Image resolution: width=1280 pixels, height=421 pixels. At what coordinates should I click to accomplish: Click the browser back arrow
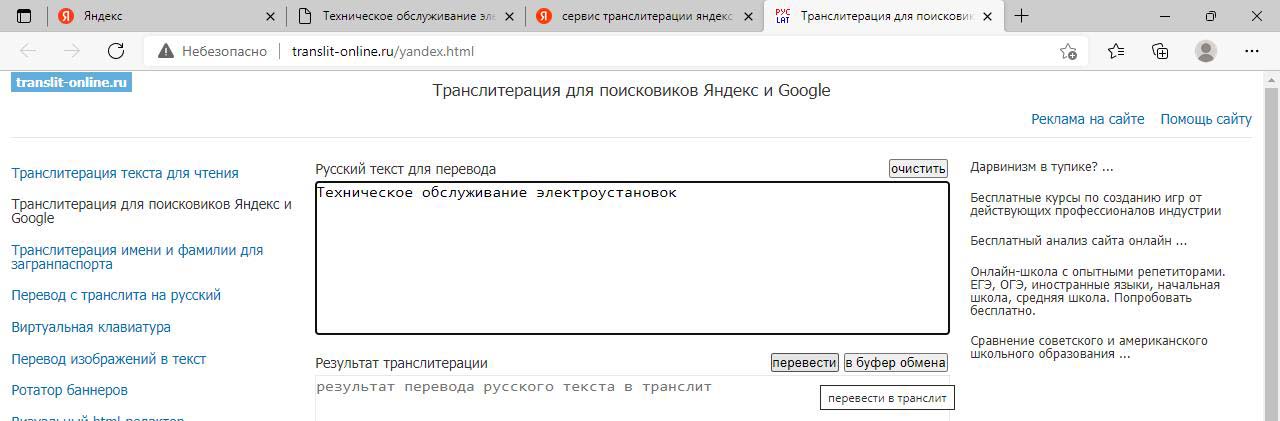click(28, 51)
